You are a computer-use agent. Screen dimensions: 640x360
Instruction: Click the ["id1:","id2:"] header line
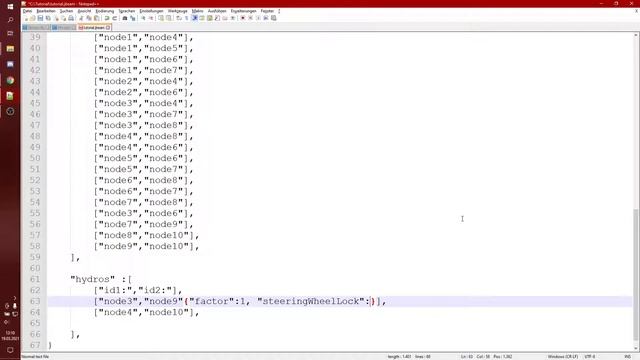(138, 290)
